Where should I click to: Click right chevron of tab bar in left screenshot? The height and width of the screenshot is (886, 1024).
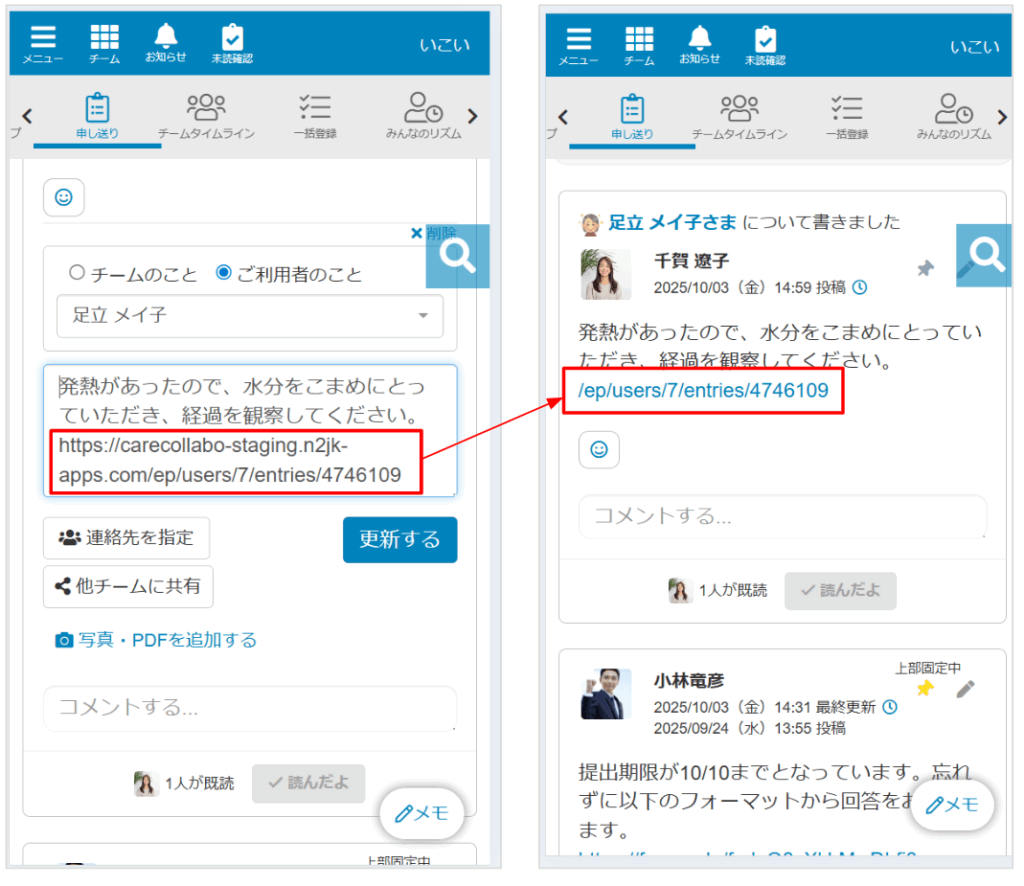point(473,117)
